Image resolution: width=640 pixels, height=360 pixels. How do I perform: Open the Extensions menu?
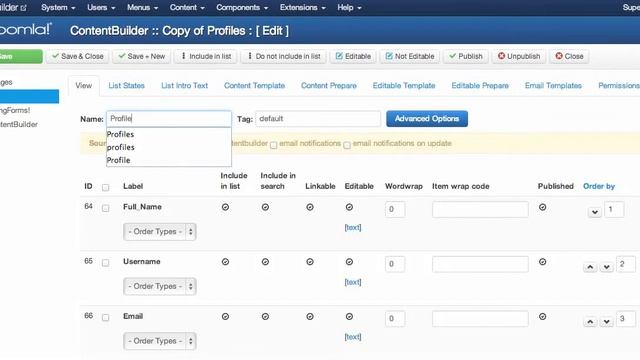302,8
